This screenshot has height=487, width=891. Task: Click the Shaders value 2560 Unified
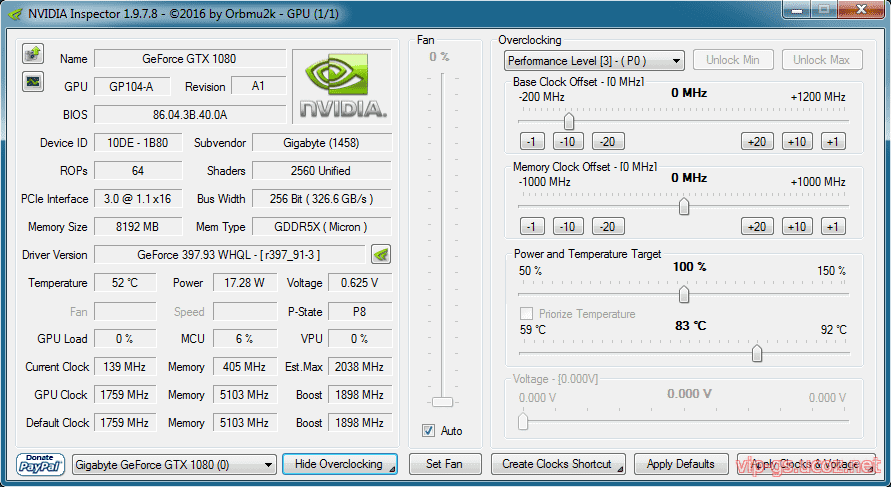[x=322, y=170]
